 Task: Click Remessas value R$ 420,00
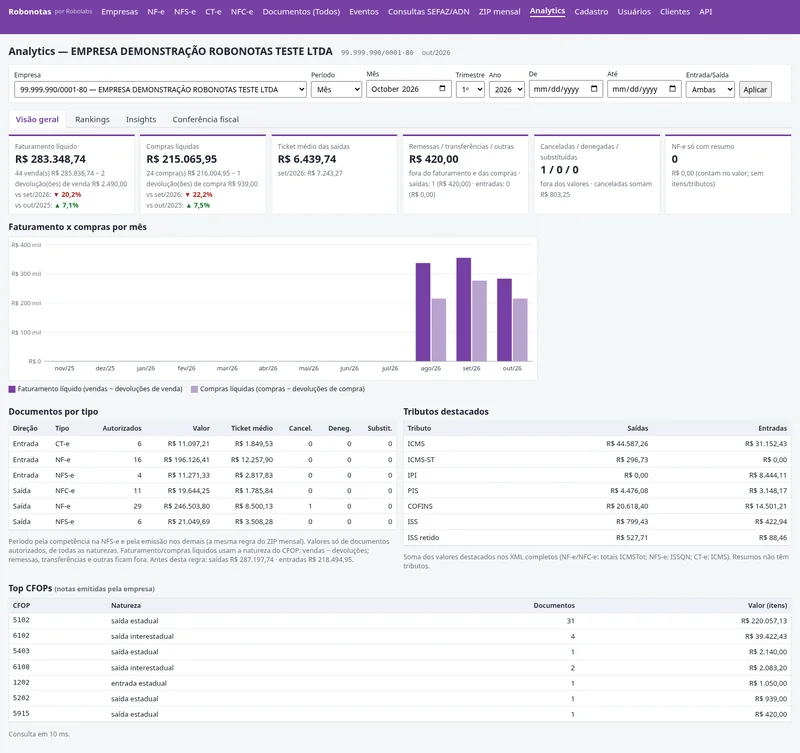(434, 159)
